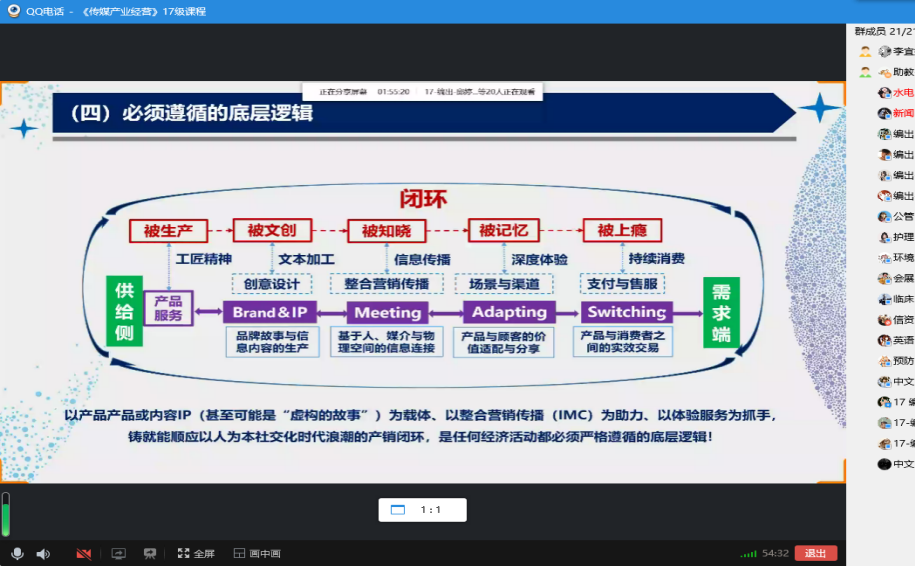The image size is (915, 566).
Task: Mute the microphone in the call toolbar
Action: pos(17,553)
